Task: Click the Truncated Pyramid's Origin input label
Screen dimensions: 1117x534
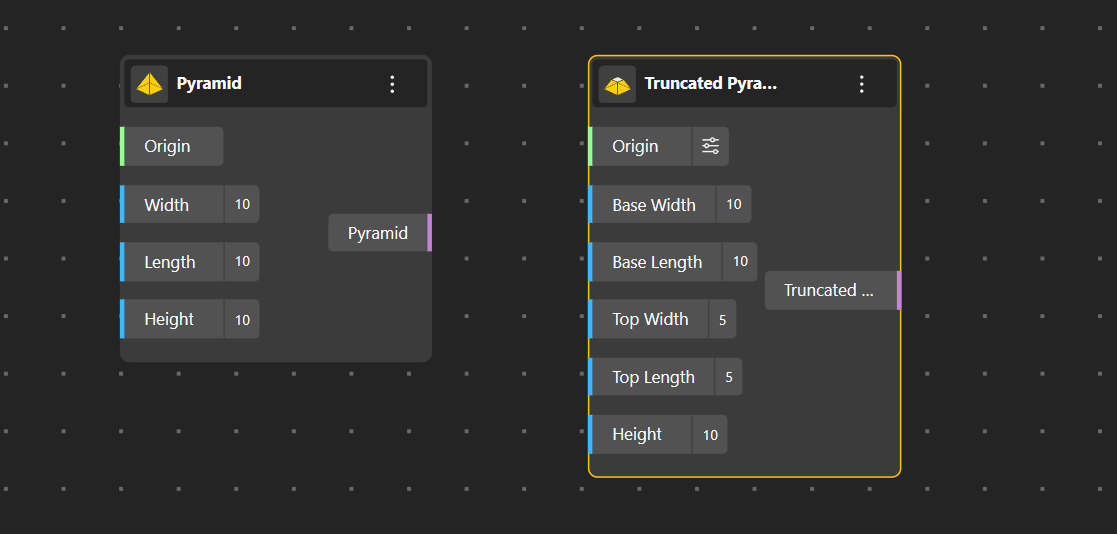Action: tap(636, 146)
